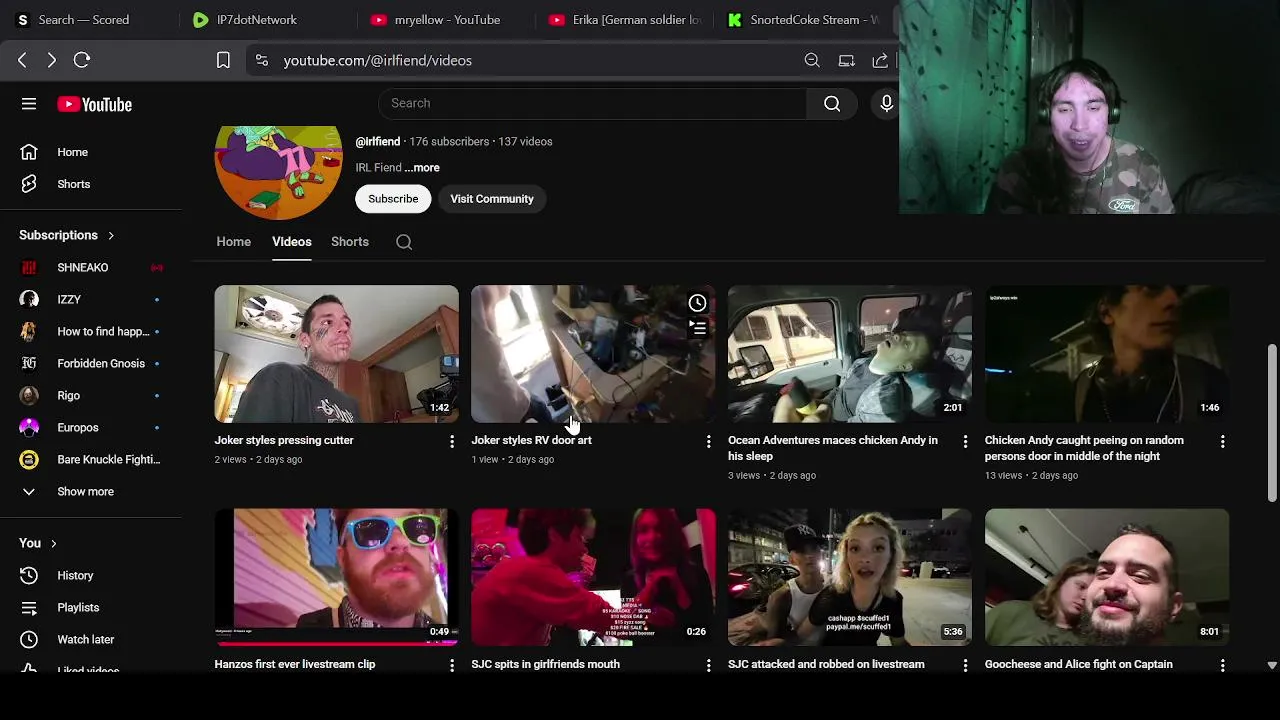Viewport: 1280px width, 720px height.
Task: Open options for SJC attacked and robbed video
Action: point(965,665)
